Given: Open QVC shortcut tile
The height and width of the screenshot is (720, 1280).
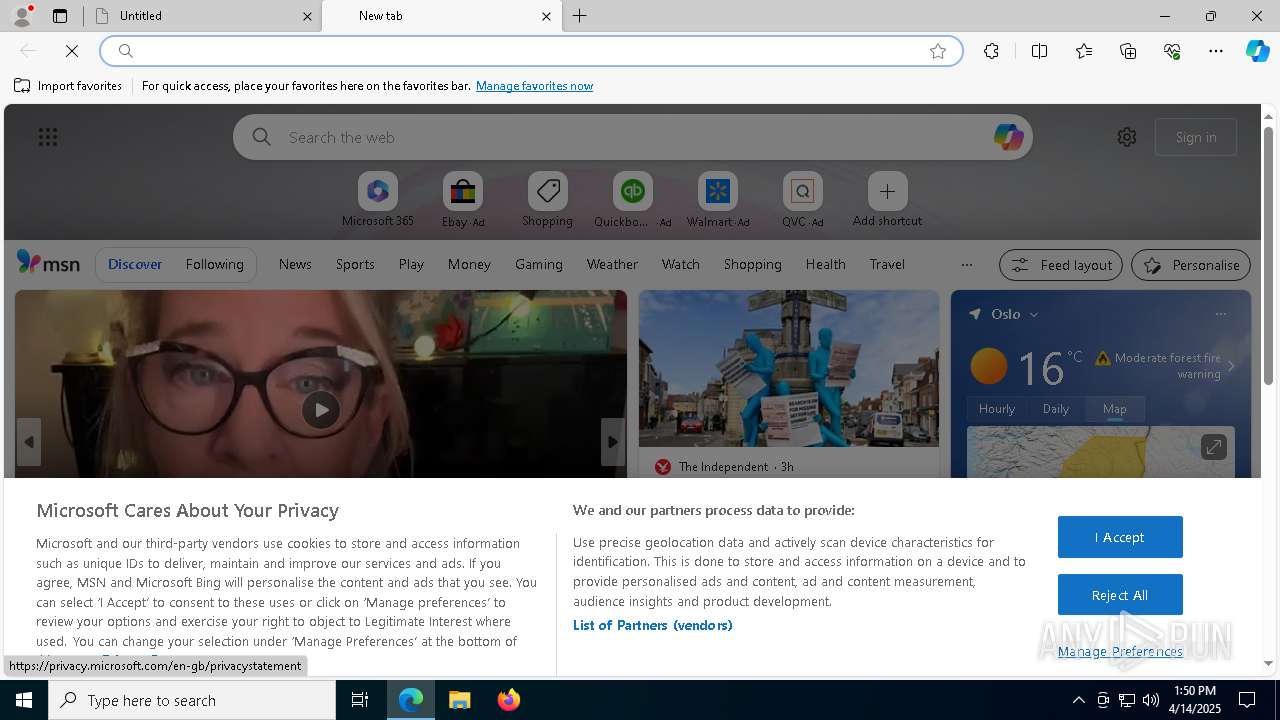Looking at the screenshot, I should [802, 200].
